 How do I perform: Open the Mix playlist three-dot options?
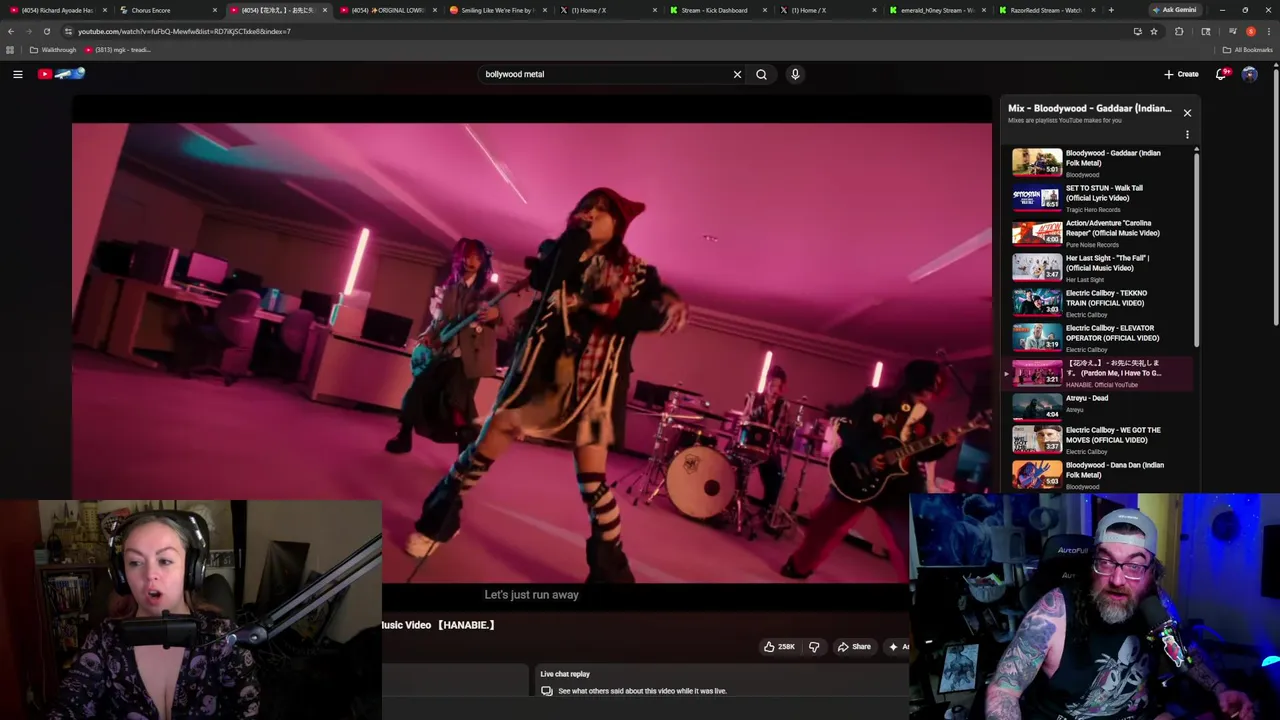1187,134
